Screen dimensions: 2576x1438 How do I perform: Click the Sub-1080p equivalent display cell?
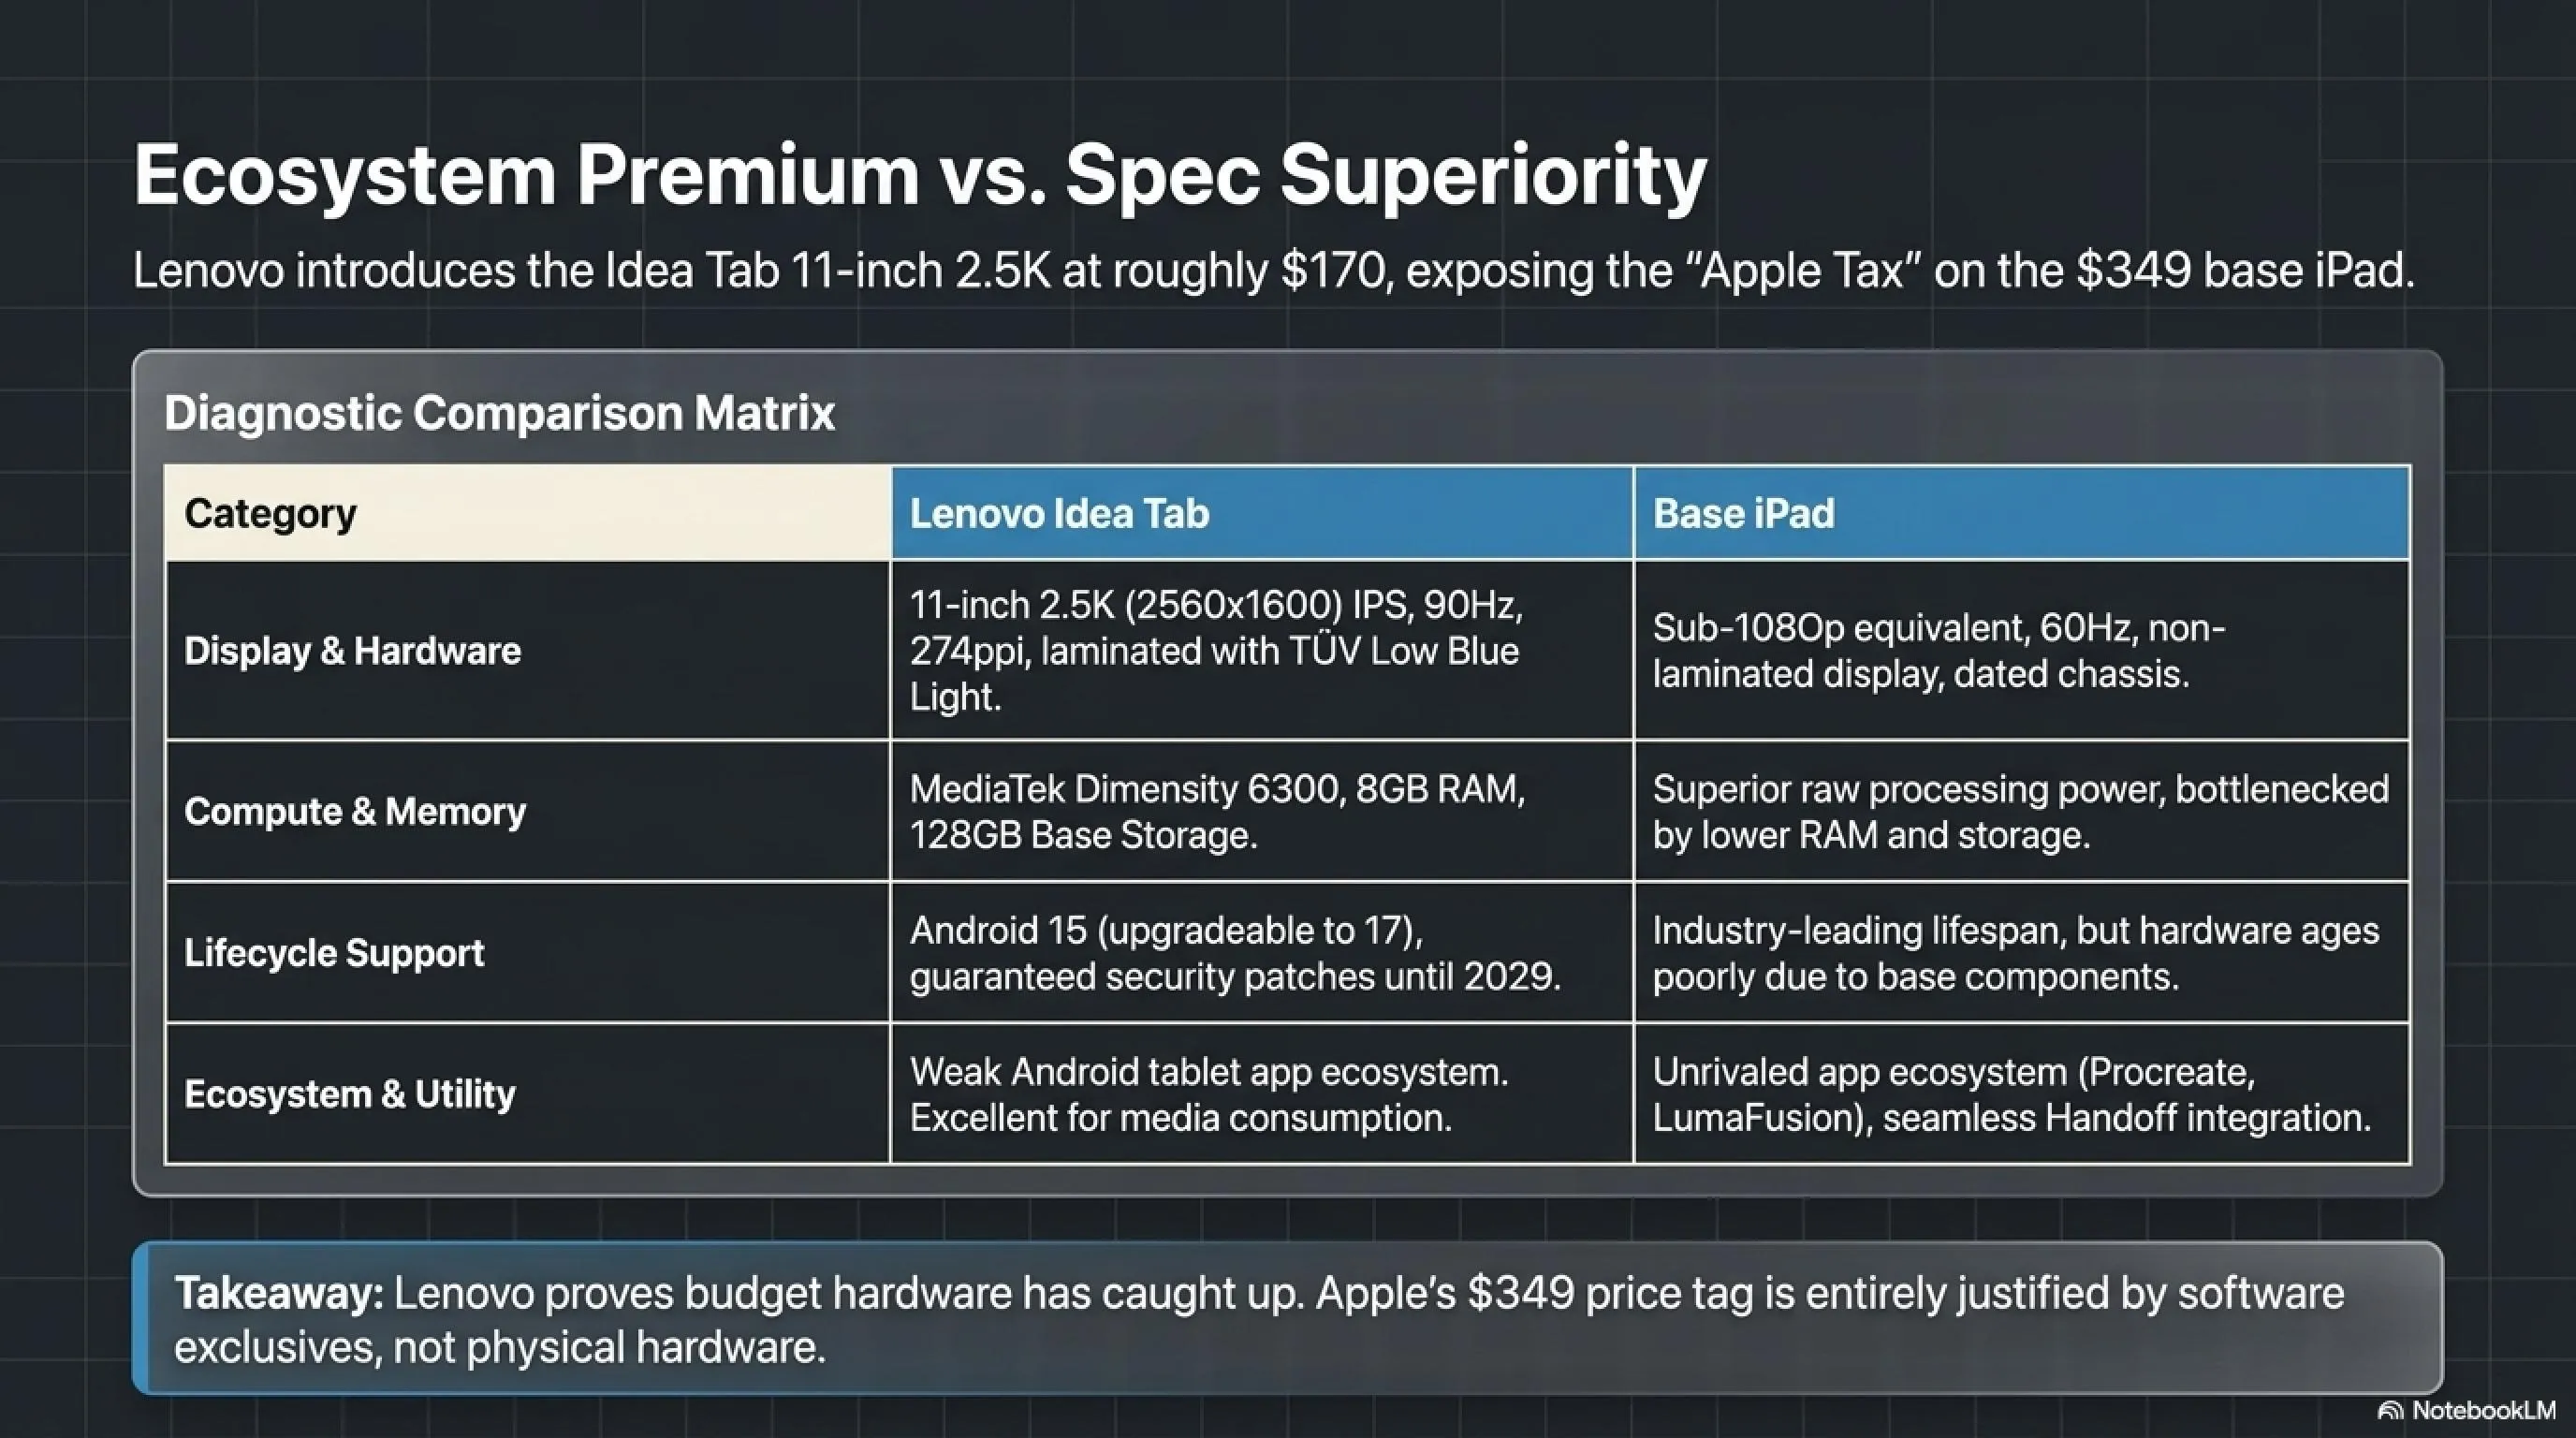(2022, 651)
